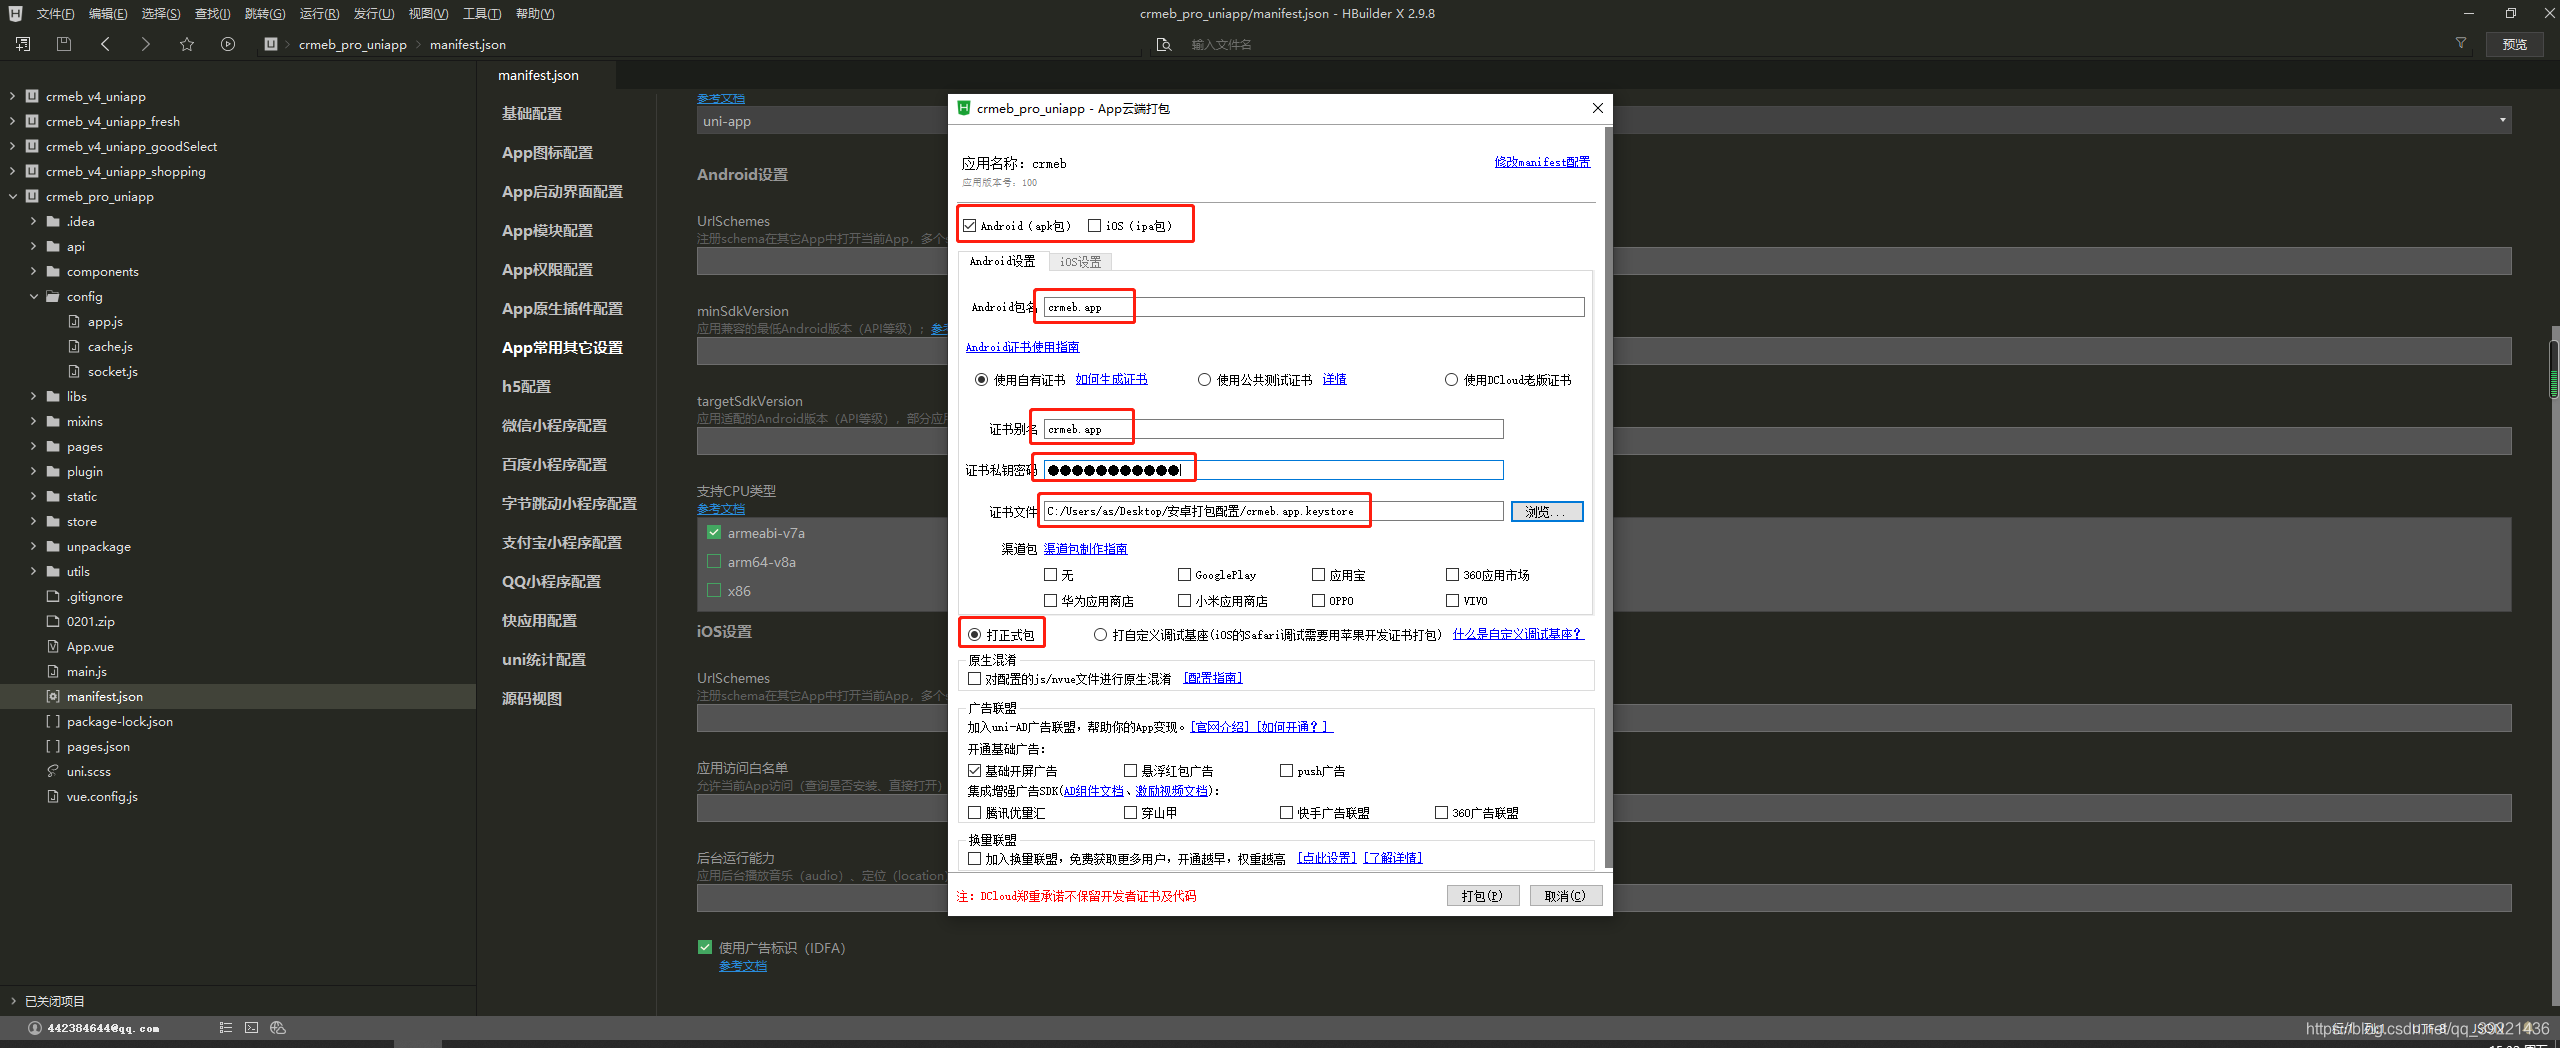Click the user account icon in status bar

click(35, 1028)
